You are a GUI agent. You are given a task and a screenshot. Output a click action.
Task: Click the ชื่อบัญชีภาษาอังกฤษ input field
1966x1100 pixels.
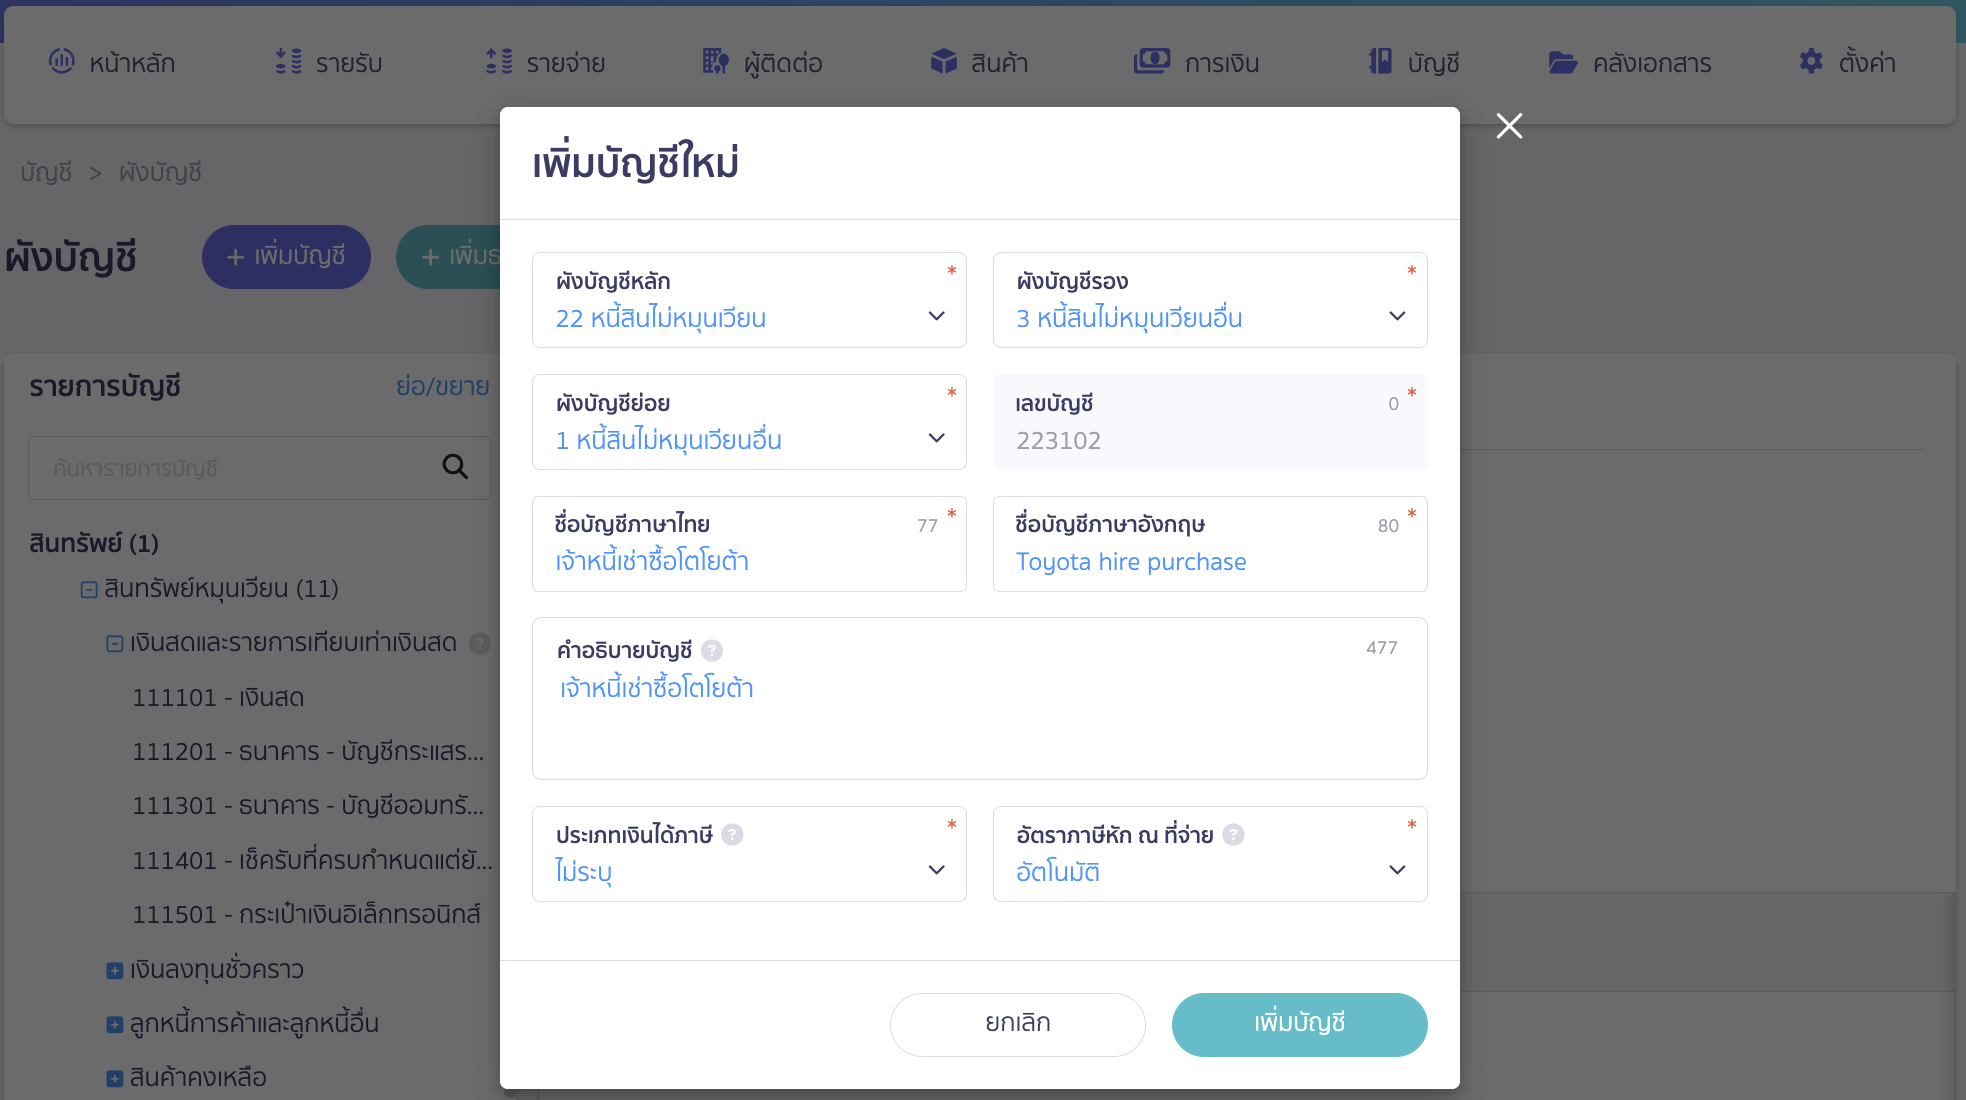point(1210,544)
